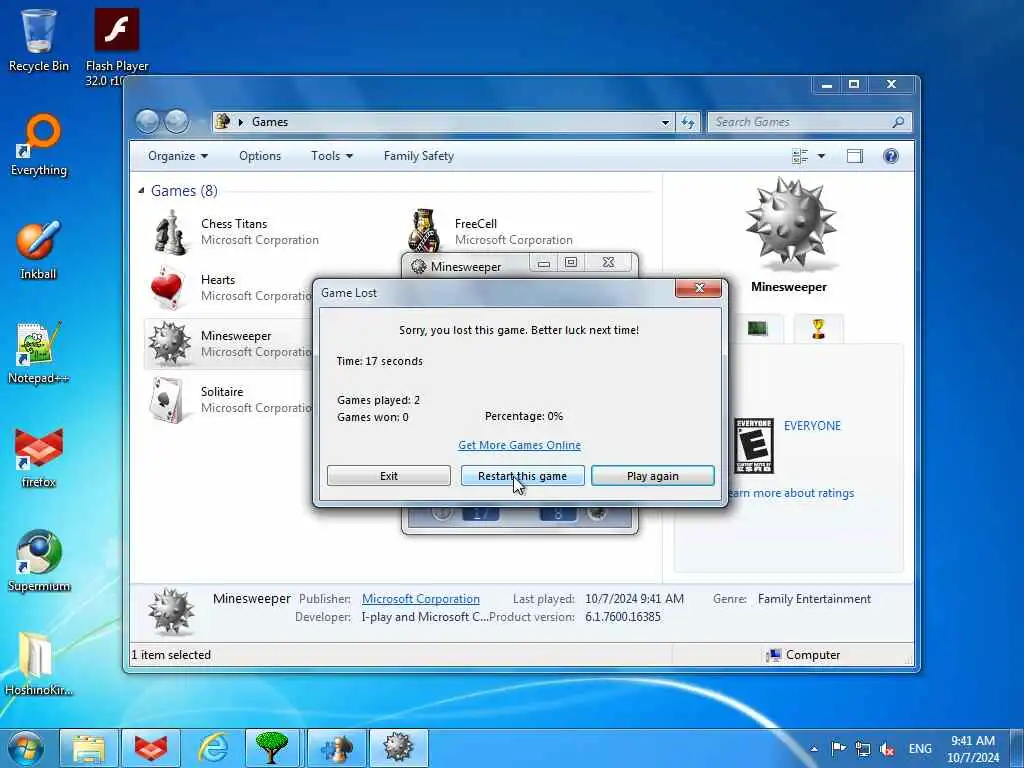Image resolution: width=1024 pixels, height=768 pixels.
Task: Open the Flash Player desktop icon
Action: (x=117, y=46)
